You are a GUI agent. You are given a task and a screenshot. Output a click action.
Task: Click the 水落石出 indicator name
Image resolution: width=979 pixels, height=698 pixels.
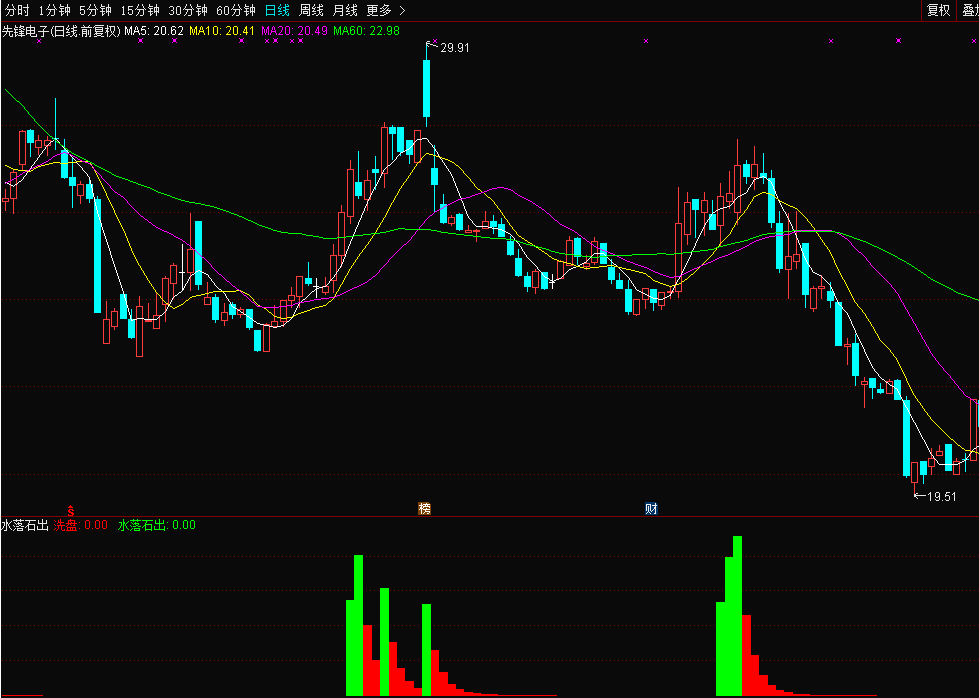(25, 525)
